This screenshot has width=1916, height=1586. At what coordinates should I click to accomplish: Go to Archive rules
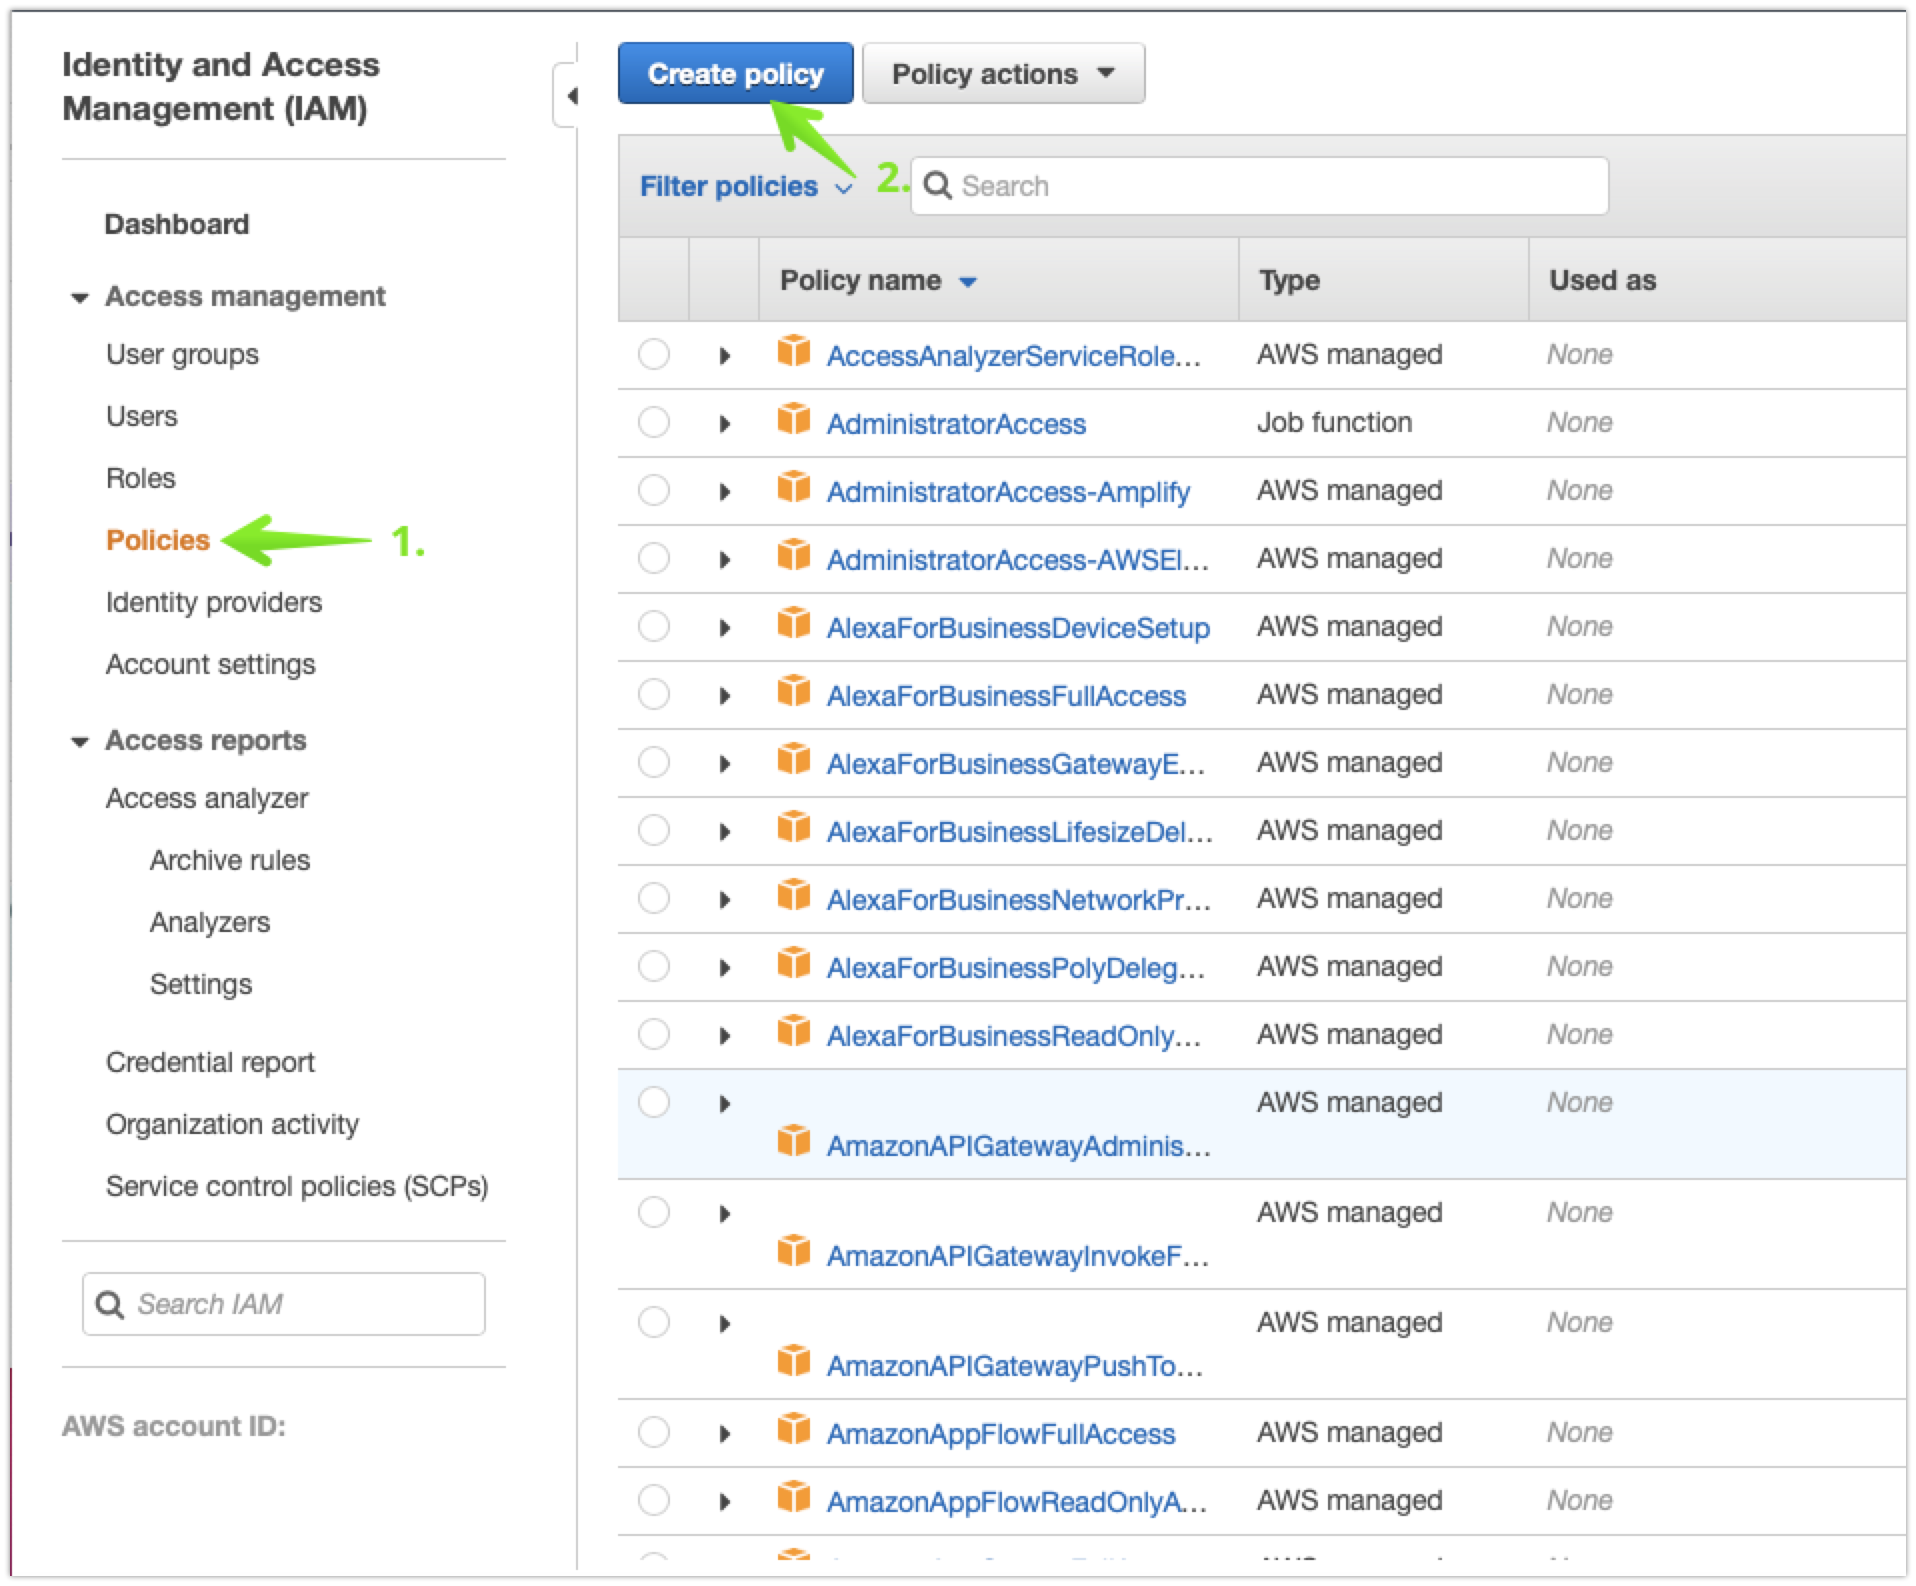coord(230,860)
